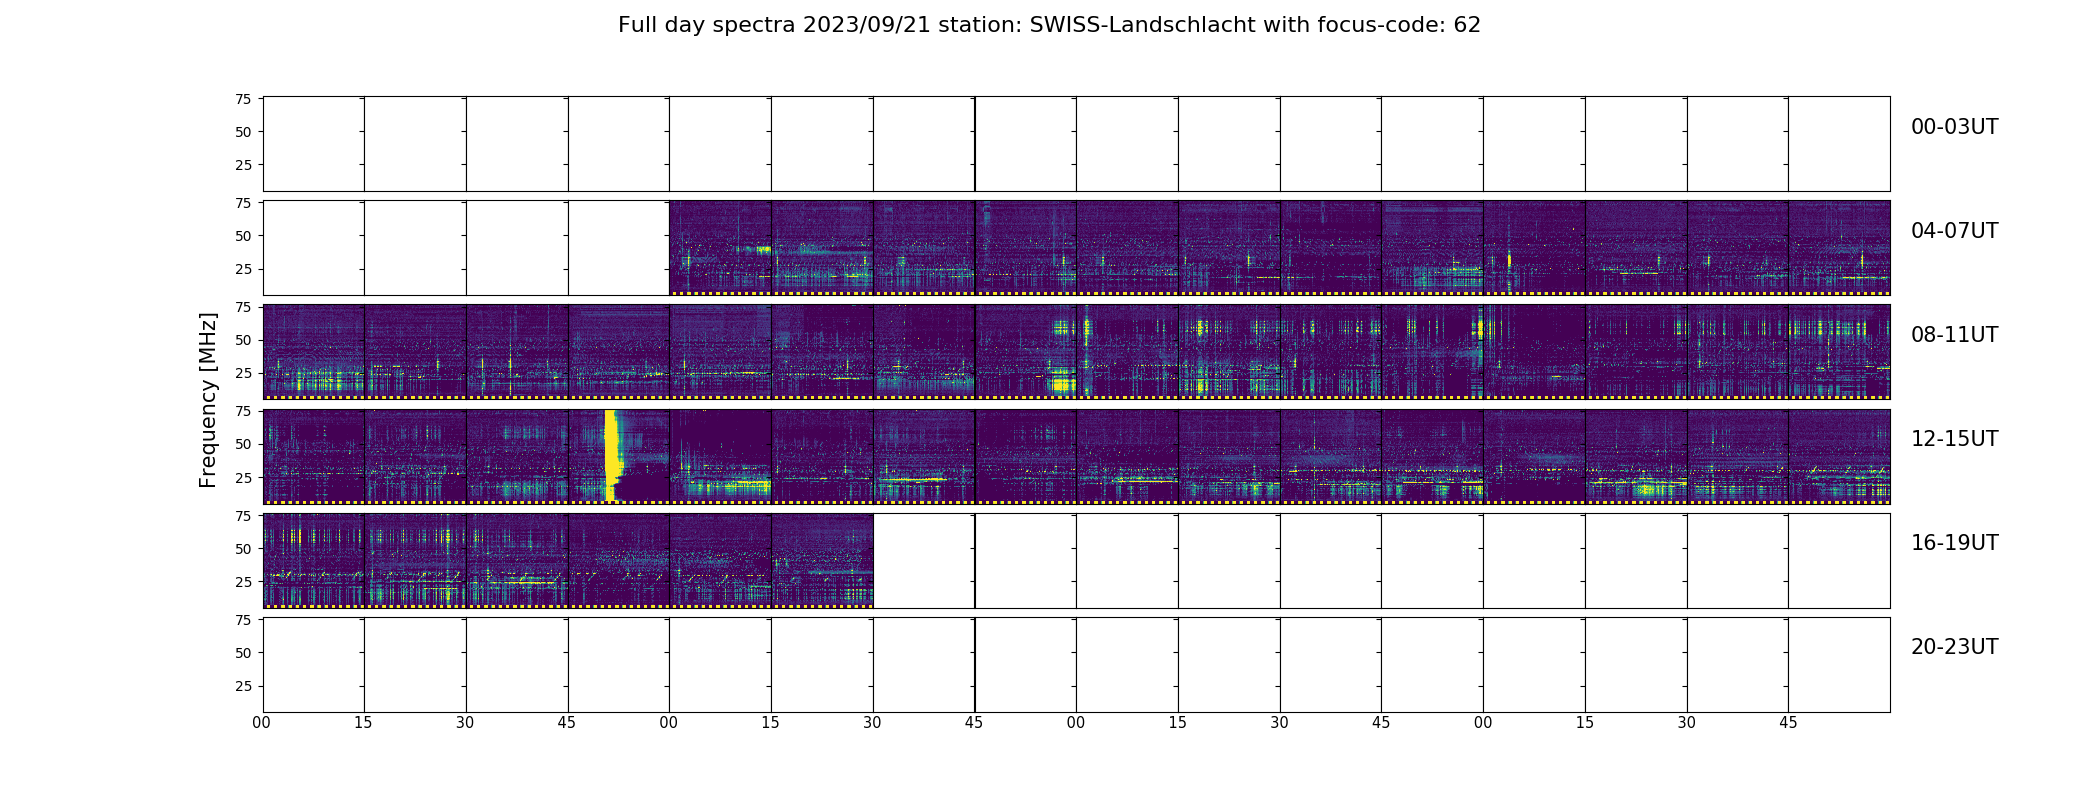Click the 50 tick of the 08-11UT row

[242, 340]
